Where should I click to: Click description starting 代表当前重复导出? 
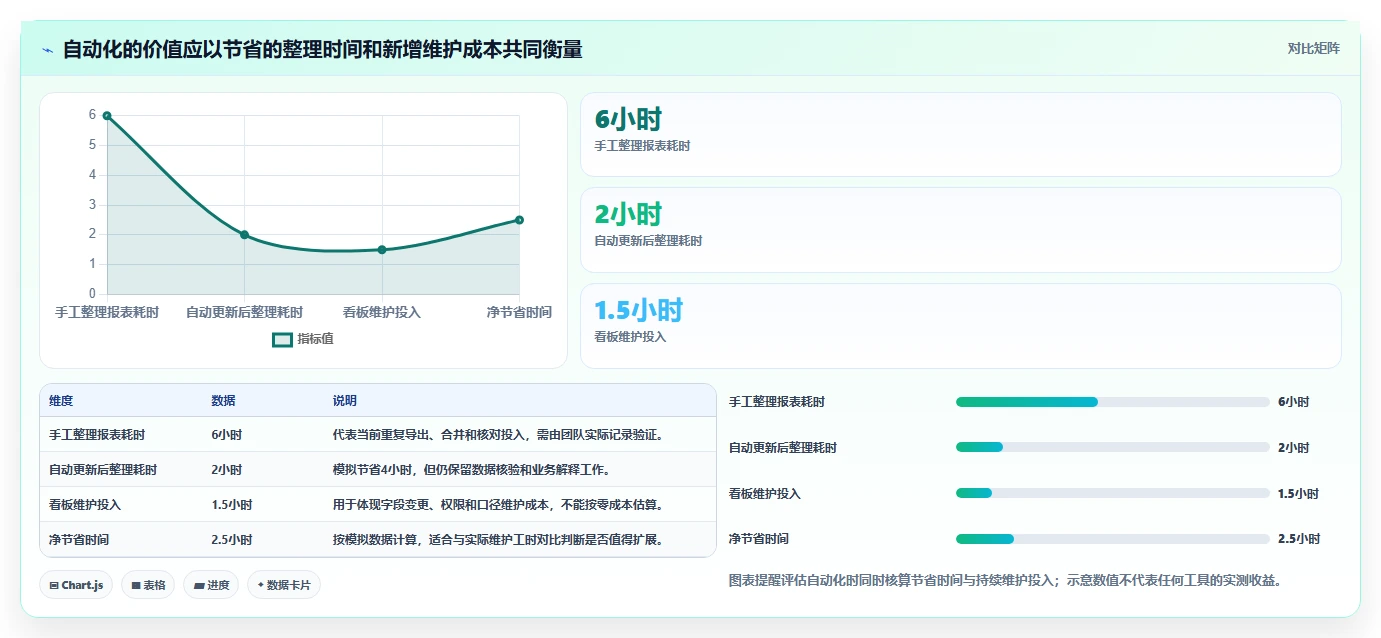pos(498,435)
